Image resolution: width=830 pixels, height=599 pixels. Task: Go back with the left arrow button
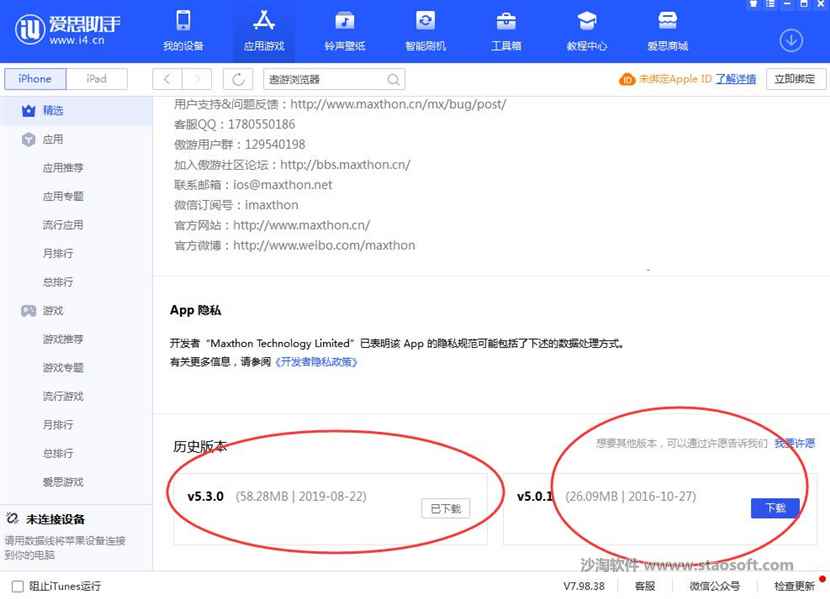(x=167, y=79)
